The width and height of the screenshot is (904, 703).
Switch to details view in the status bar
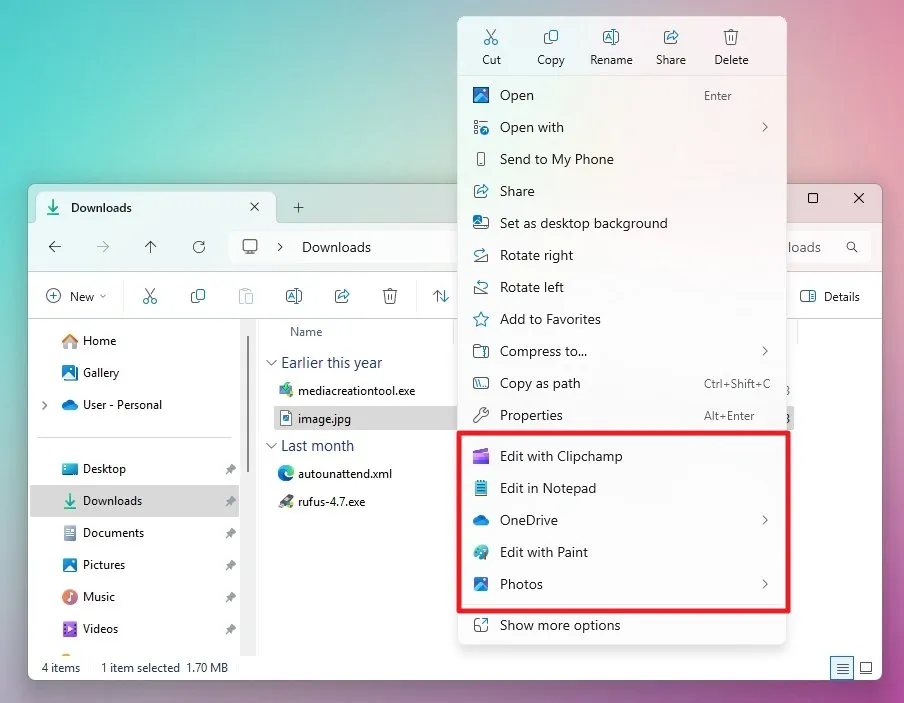(842, 667)
